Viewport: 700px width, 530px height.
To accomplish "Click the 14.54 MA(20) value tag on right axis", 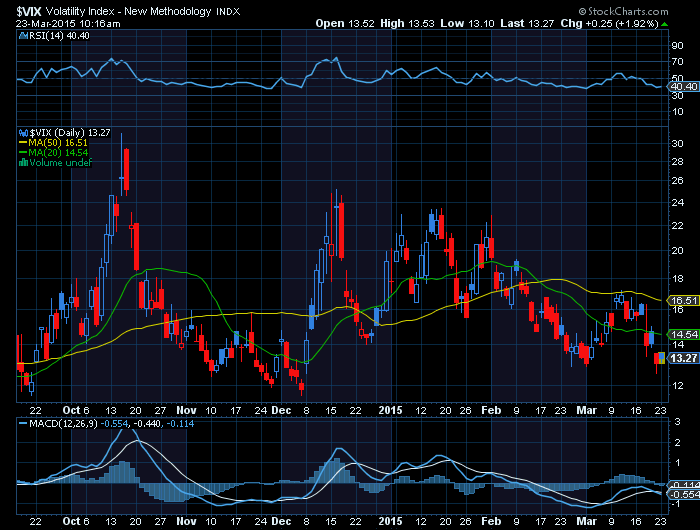I will pos(682,334).
